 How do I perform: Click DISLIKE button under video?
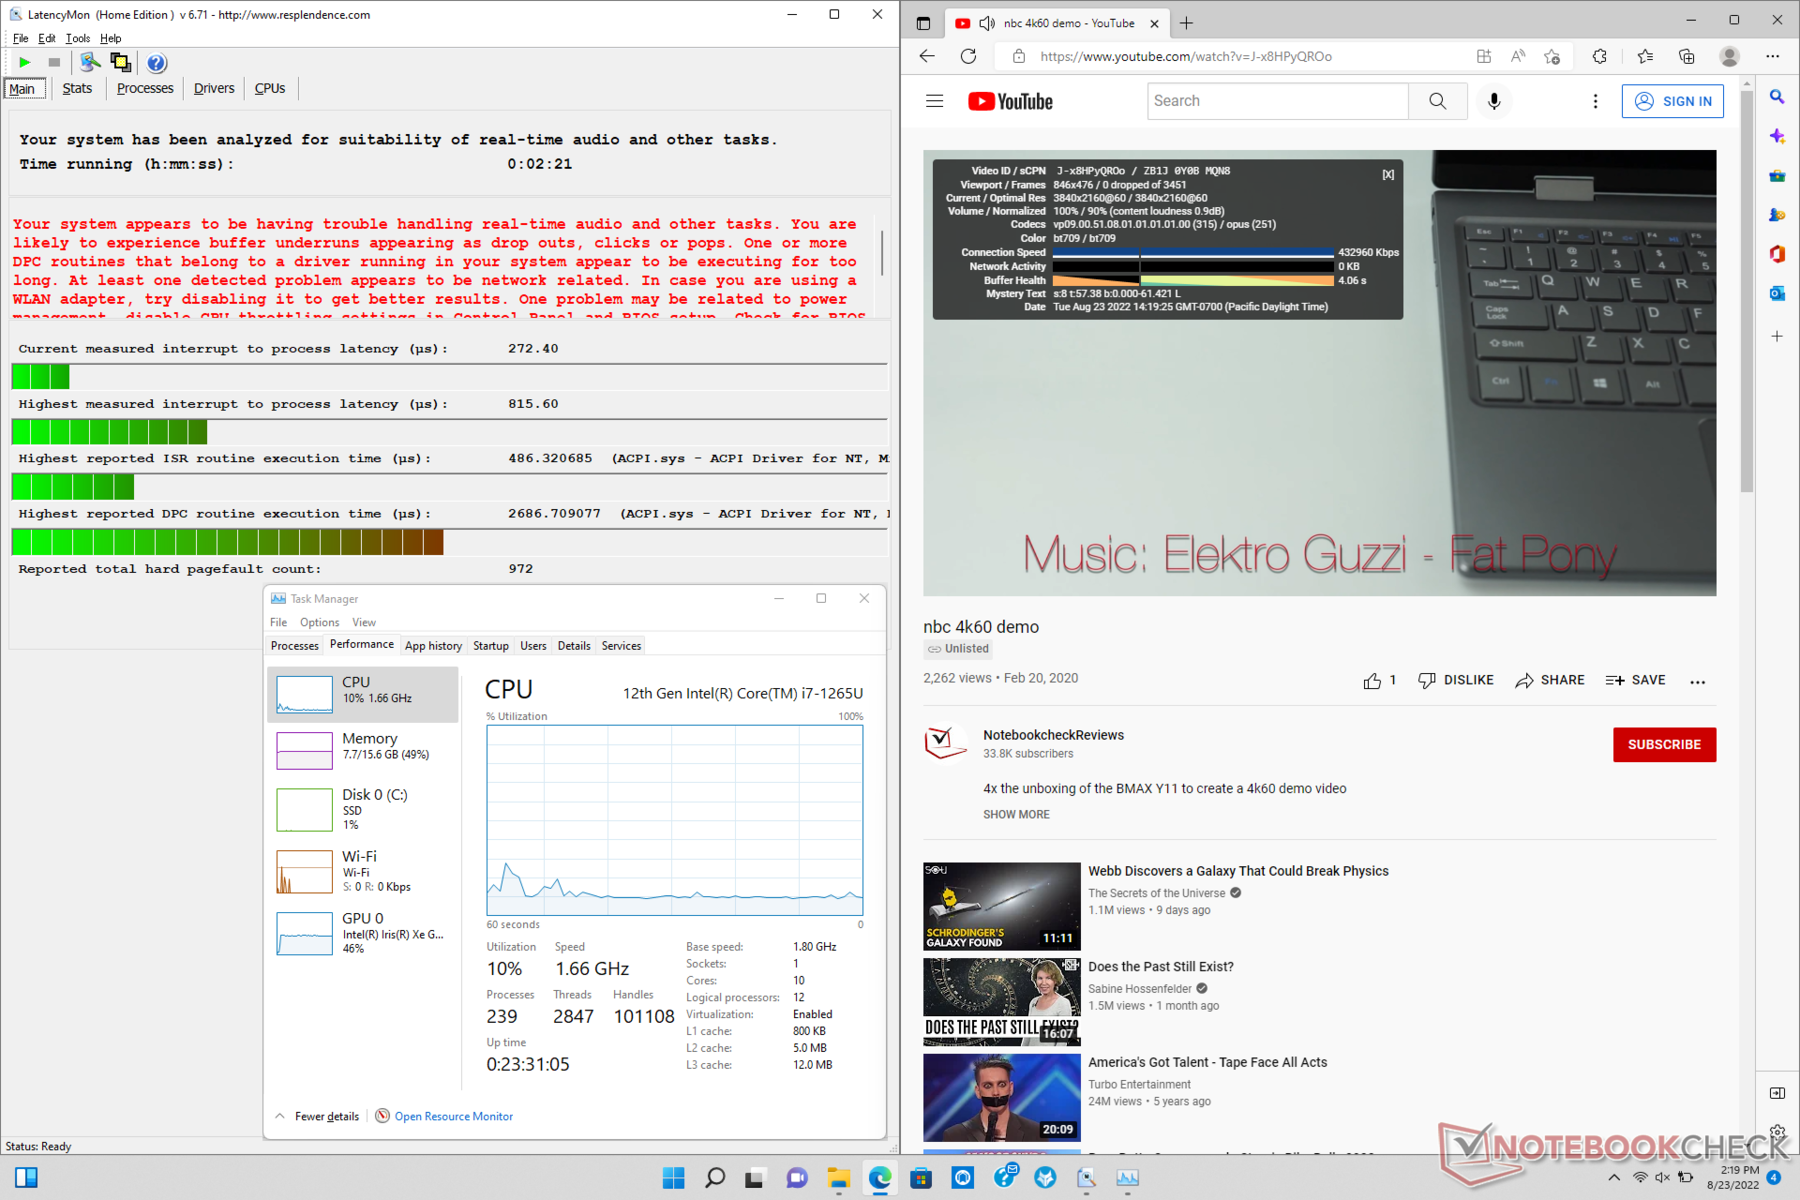pyautogui.click(x=1456, y=680)
